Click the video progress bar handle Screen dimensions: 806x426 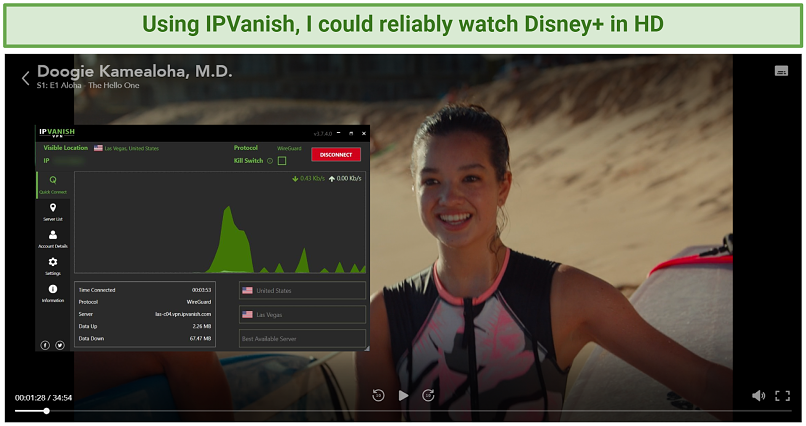pos(47,411)
